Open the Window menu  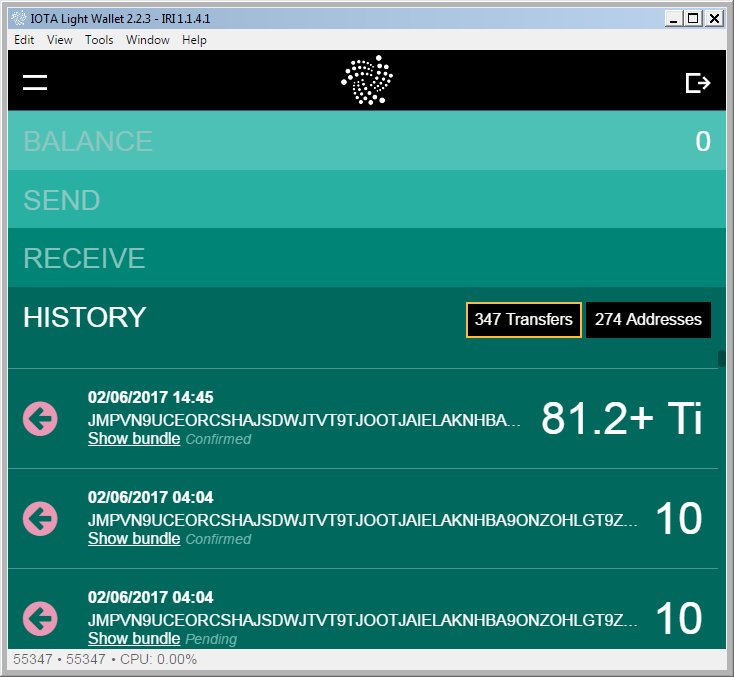pyautogui.click(x=147, y=40)
